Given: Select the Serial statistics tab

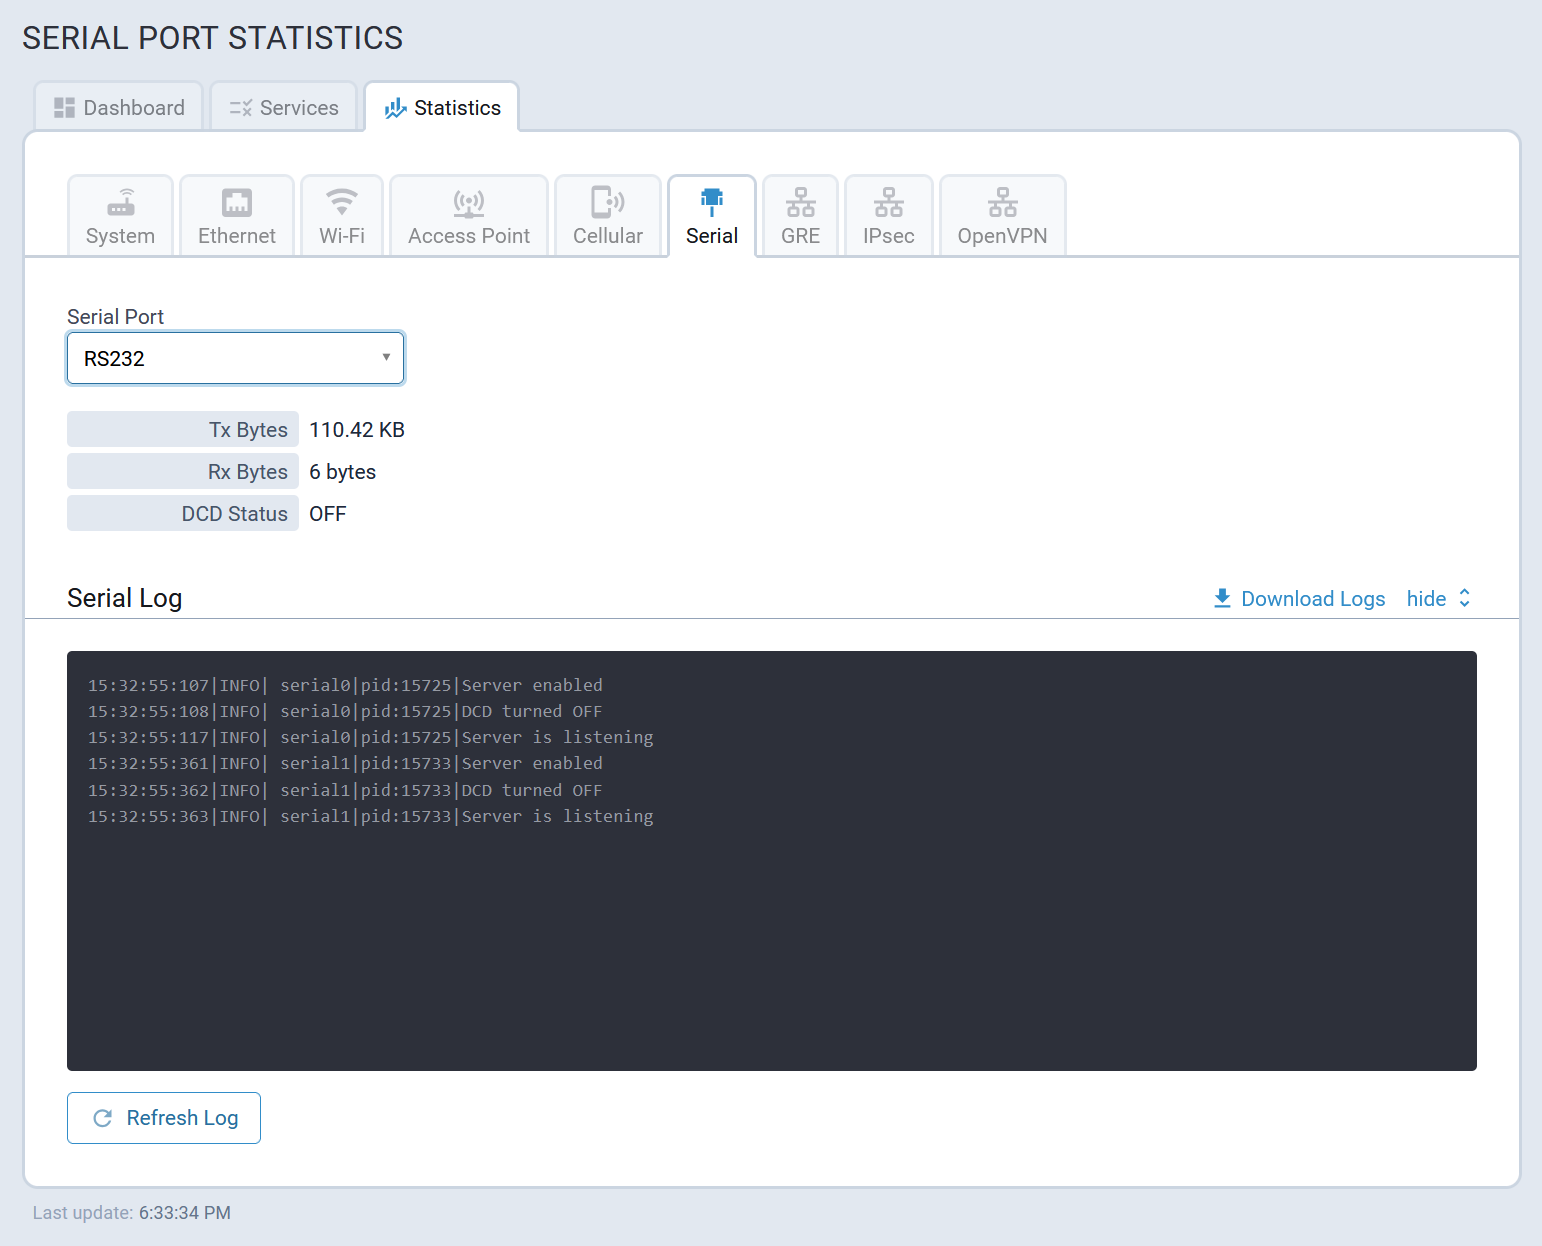Looking at the screenshot, I should [712, 217].
